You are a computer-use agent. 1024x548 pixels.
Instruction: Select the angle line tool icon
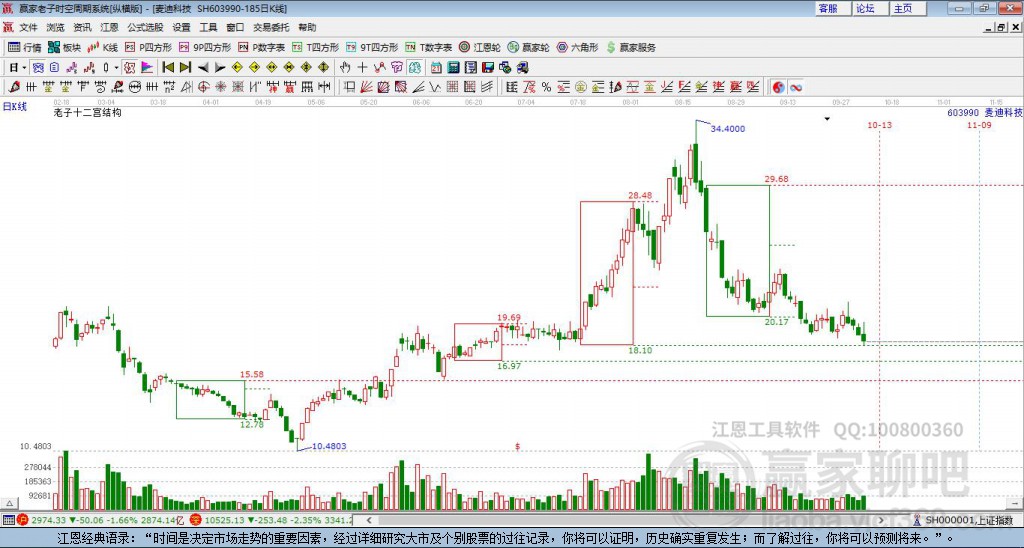click(418, 87)
